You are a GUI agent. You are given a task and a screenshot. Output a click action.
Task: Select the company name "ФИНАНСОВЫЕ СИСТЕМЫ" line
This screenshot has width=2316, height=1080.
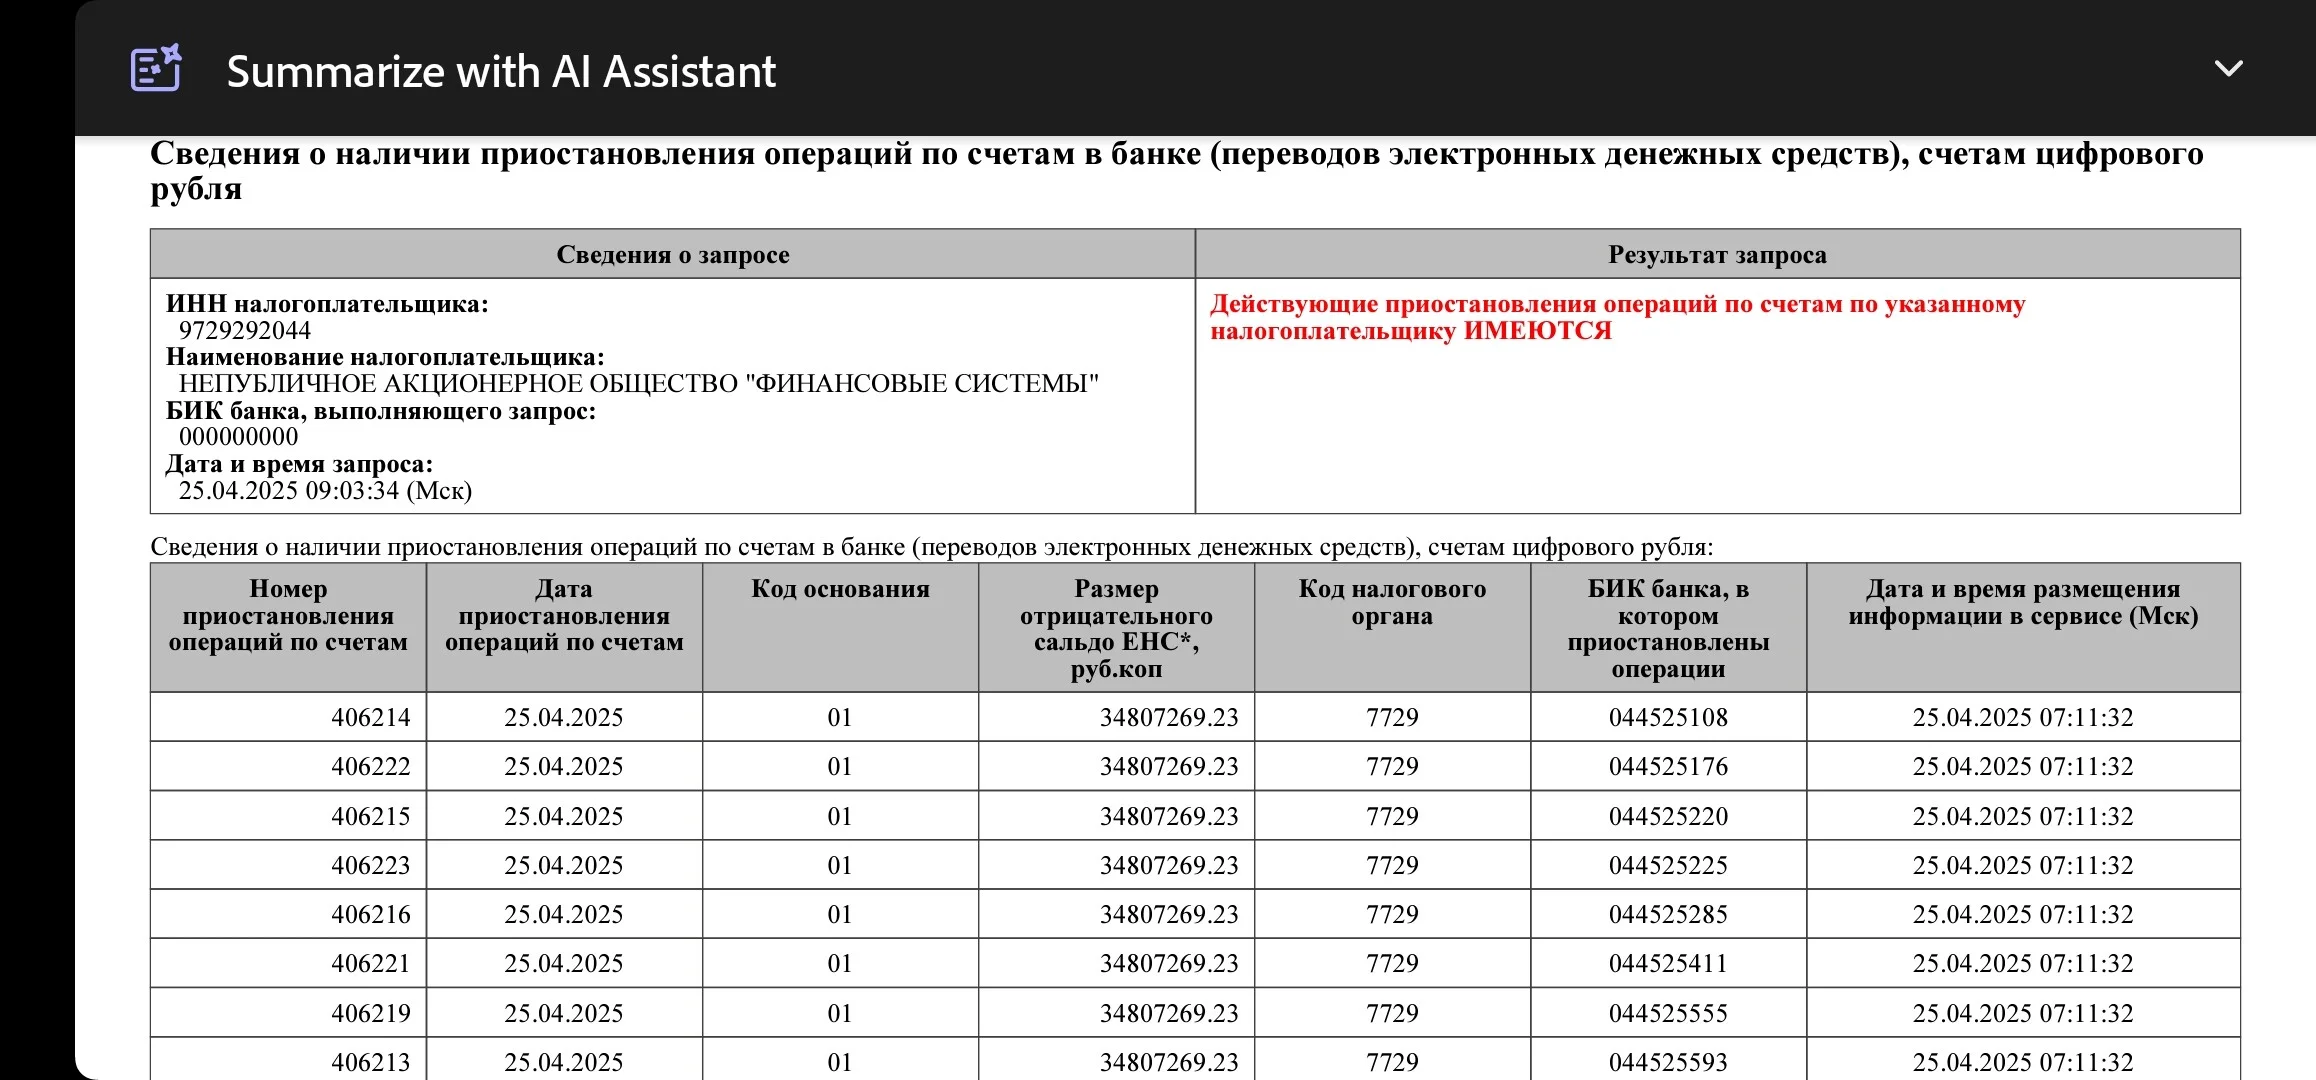[639, 384]
